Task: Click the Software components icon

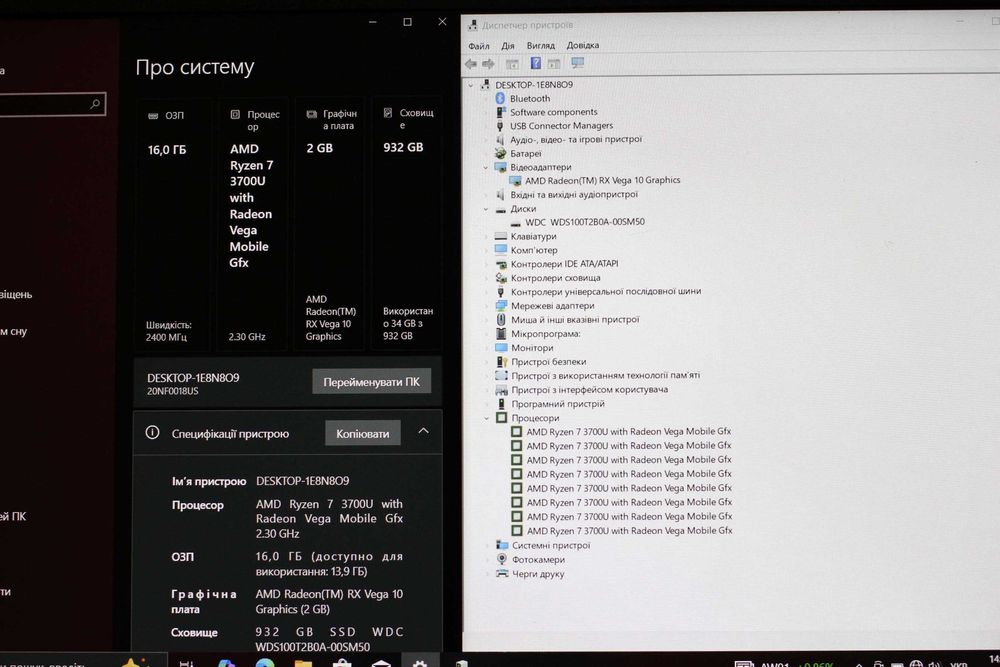Action: coord(501,112)
